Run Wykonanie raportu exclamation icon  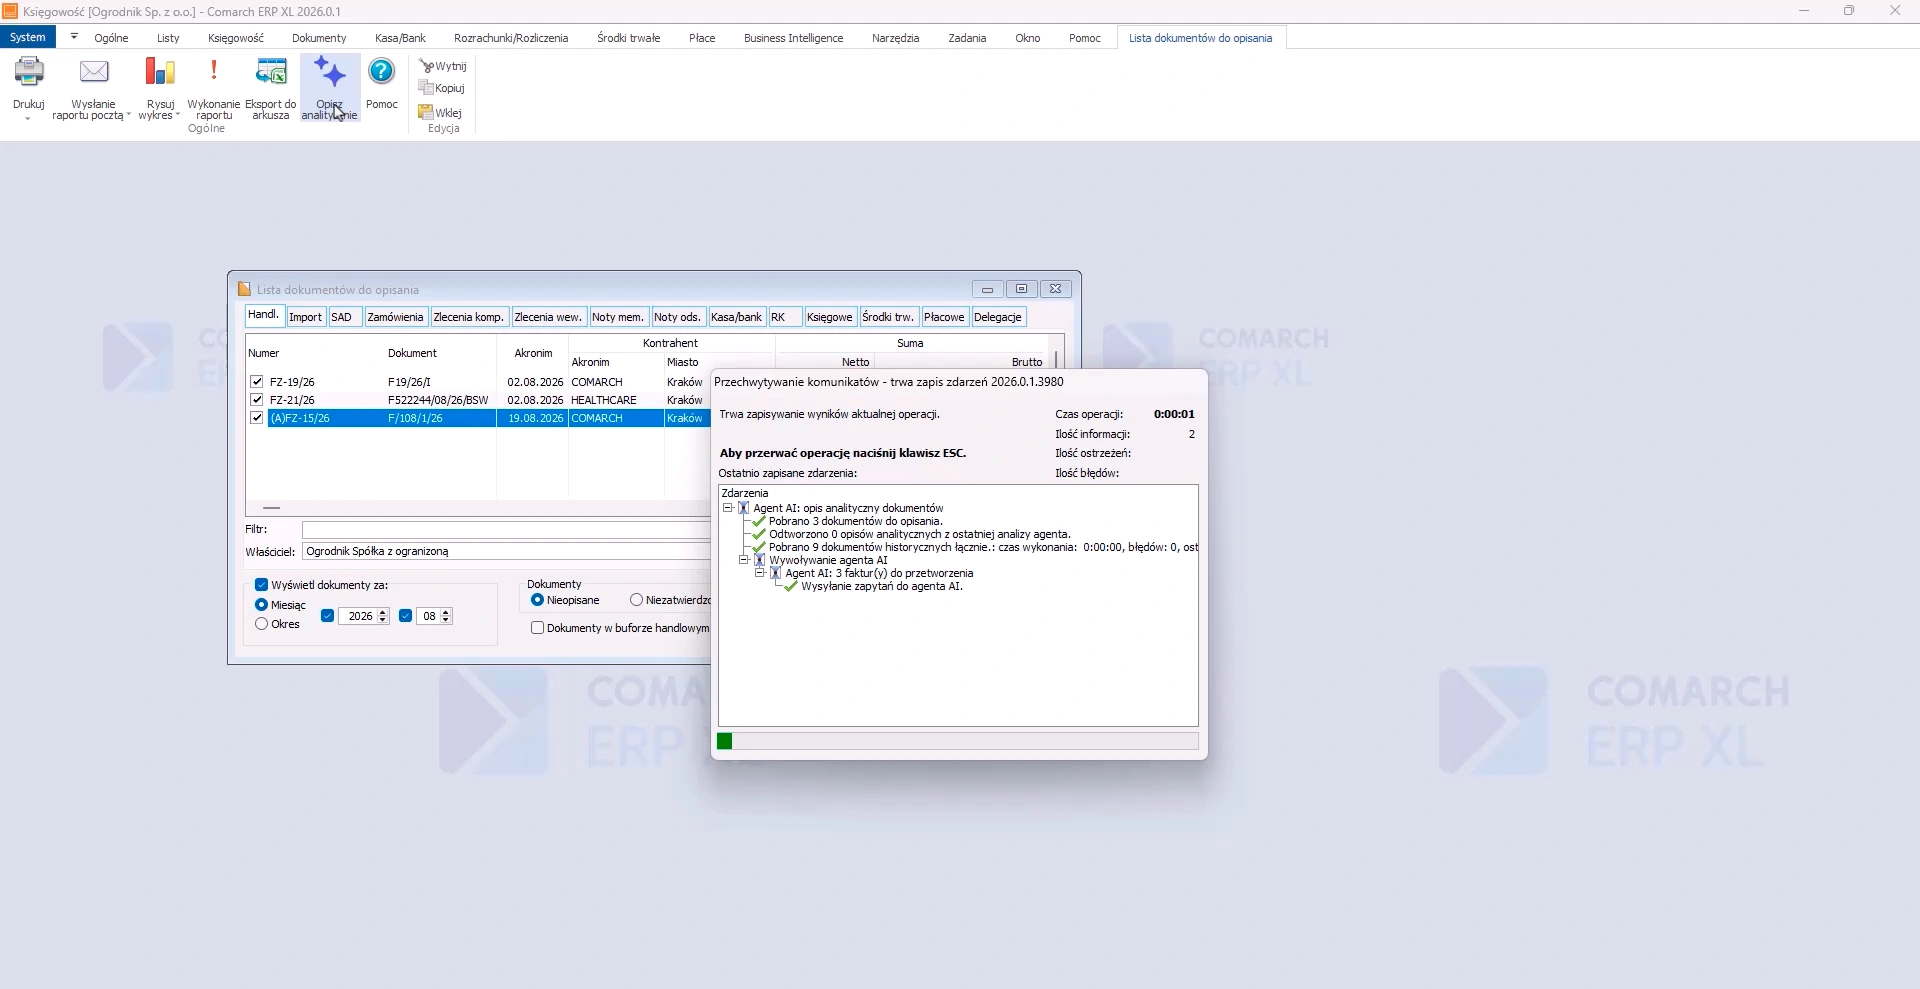(213, 71)
